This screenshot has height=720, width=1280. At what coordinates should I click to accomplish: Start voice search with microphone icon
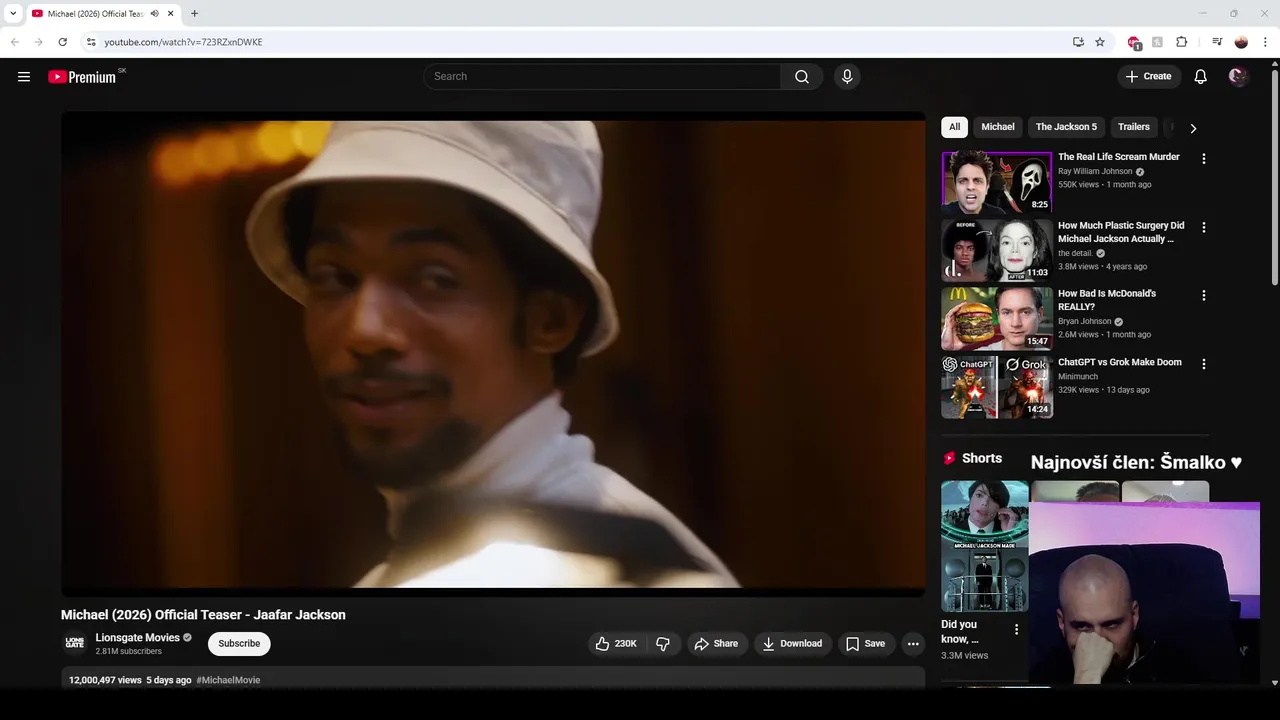click(847, 77)
